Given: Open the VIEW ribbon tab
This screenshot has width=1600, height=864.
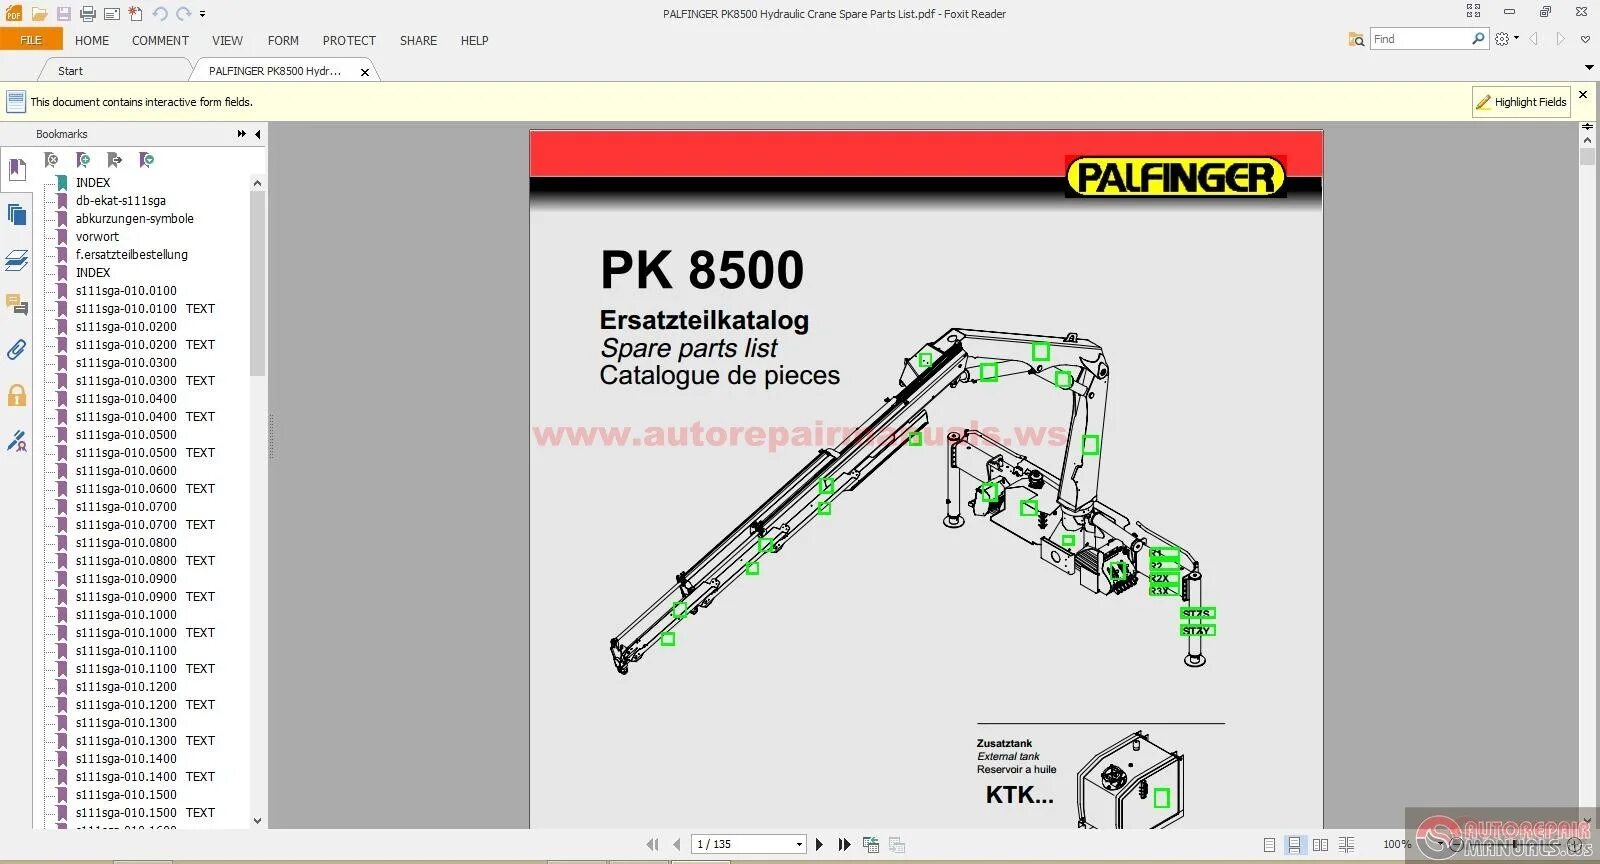Looking at the screenshot, I should [x=227, y=41].
